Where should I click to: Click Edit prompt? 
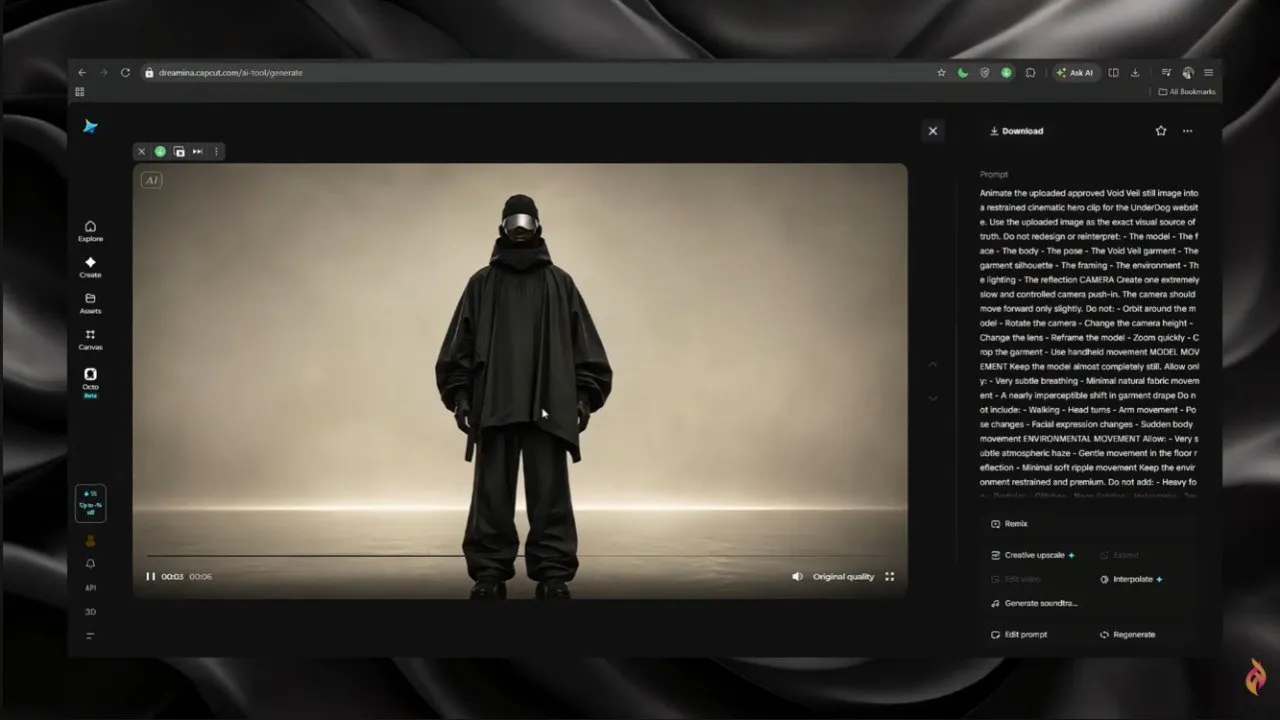[1019, 635]
